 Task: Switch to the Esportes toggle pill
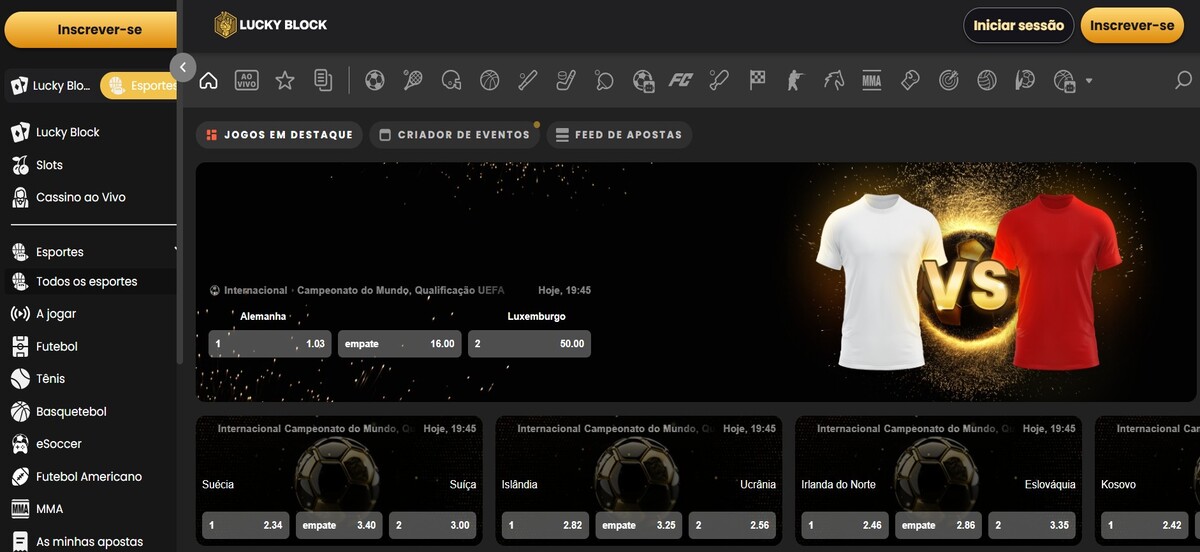click(140, 86)
